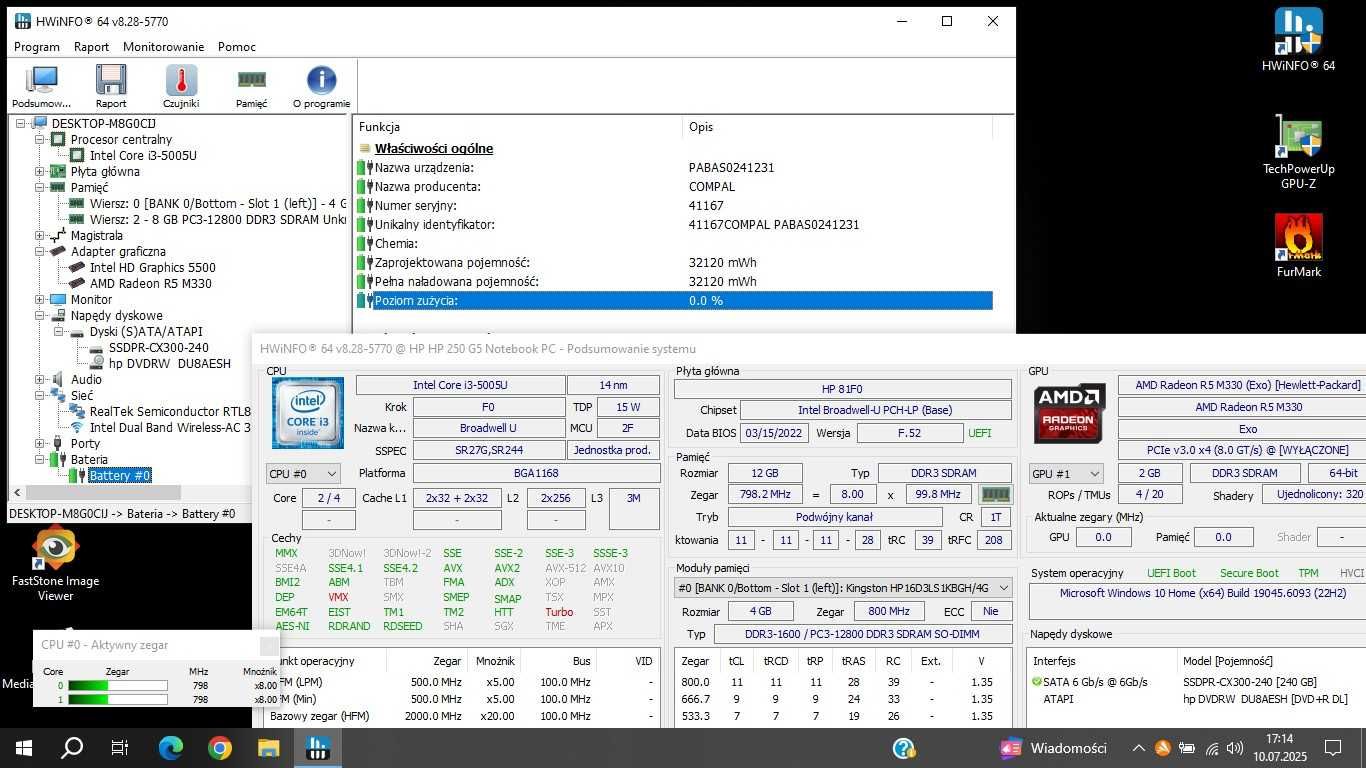Screen dimensions: 1366x768
Task: Select hp DVDRW DU8AESH tree item
Action: (x=169, y=363)
